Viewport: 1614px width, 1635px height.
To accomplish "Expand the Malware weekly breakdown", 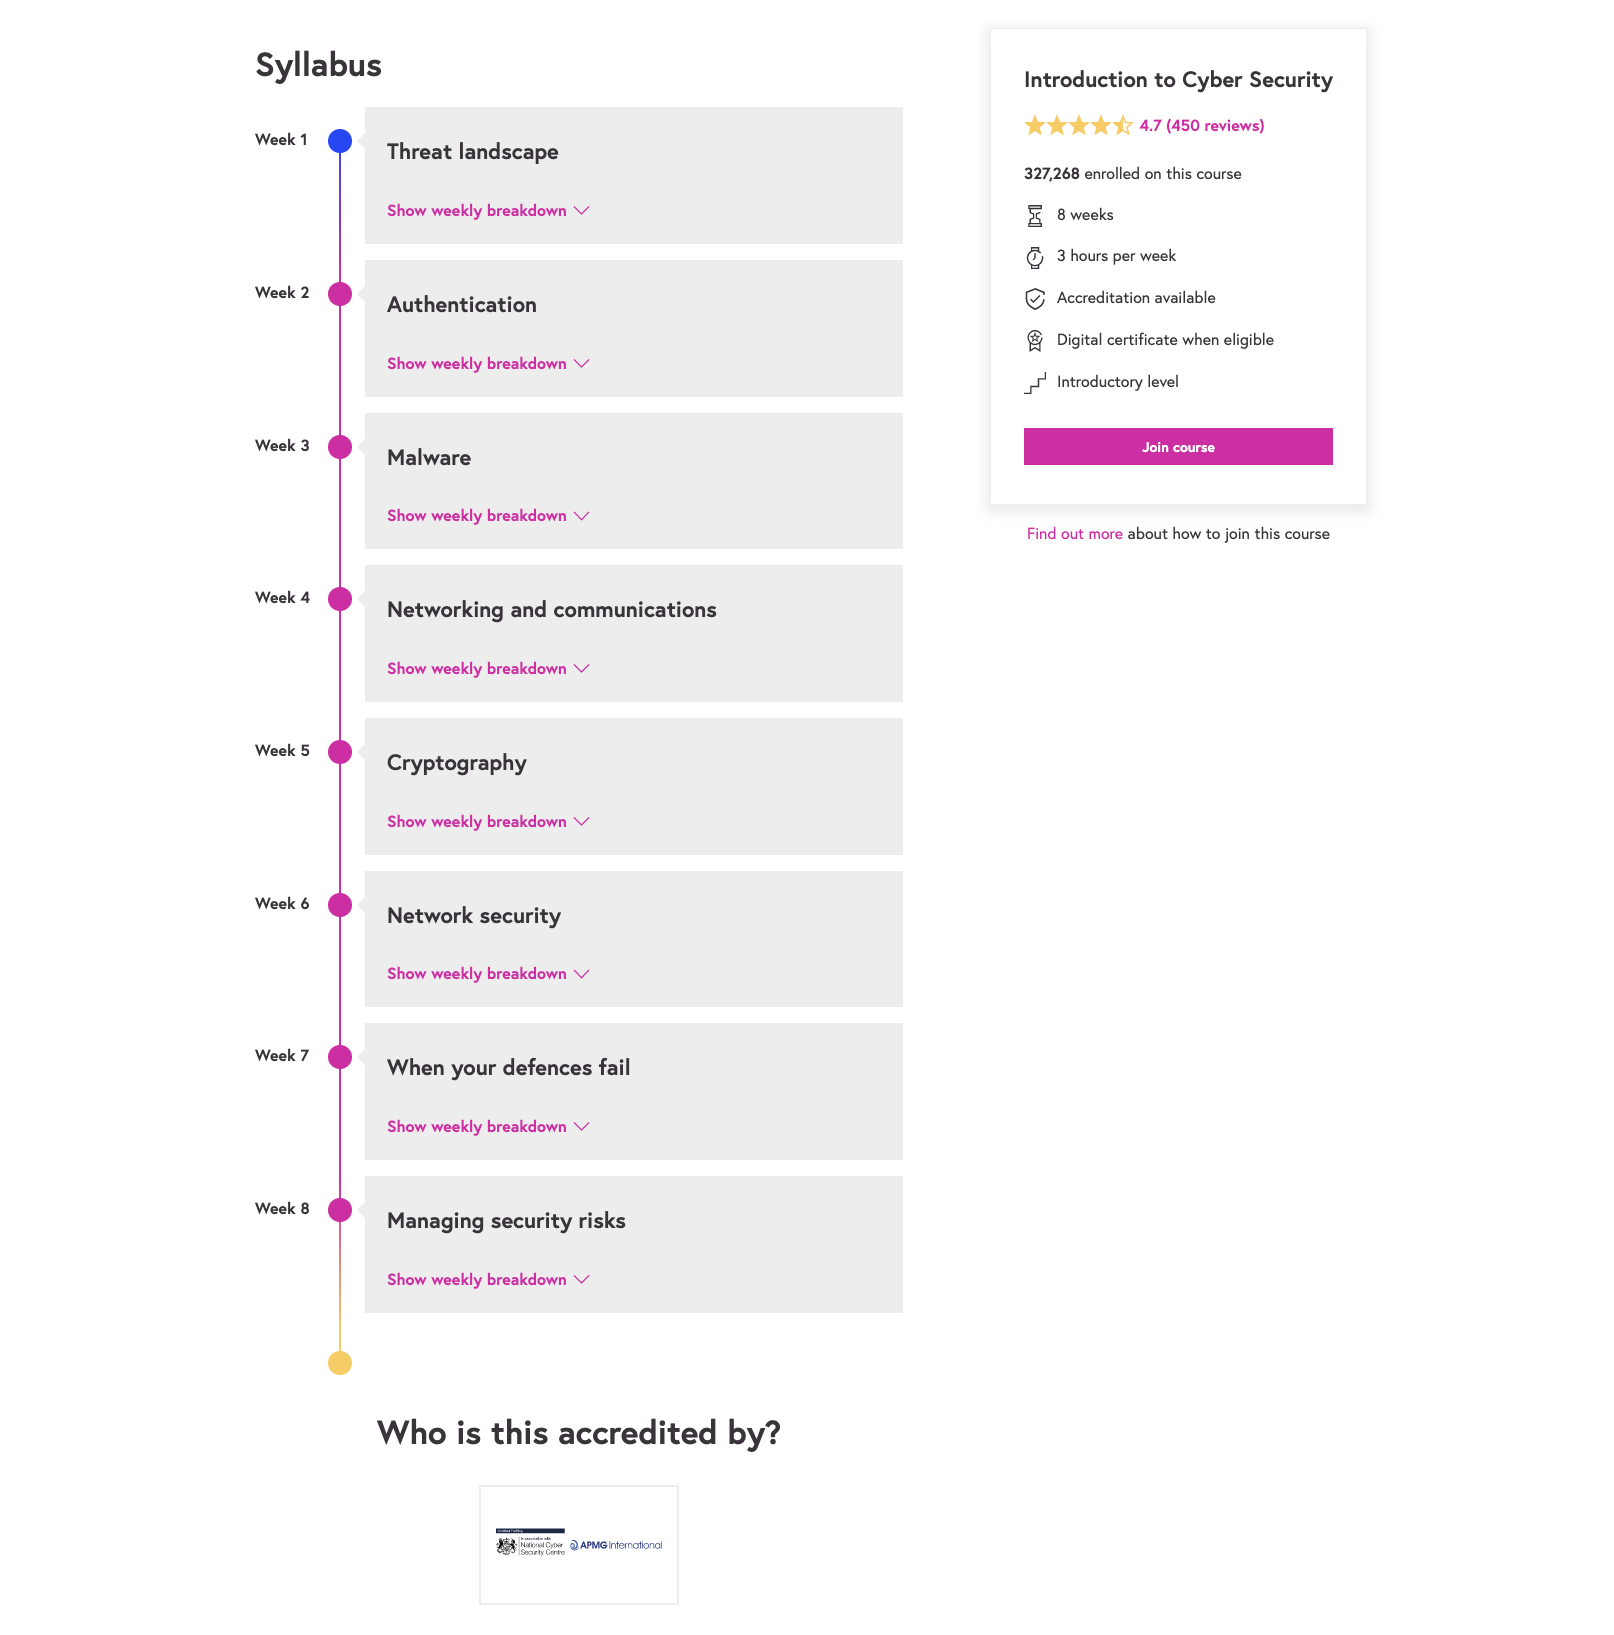I will pos(488,516).
